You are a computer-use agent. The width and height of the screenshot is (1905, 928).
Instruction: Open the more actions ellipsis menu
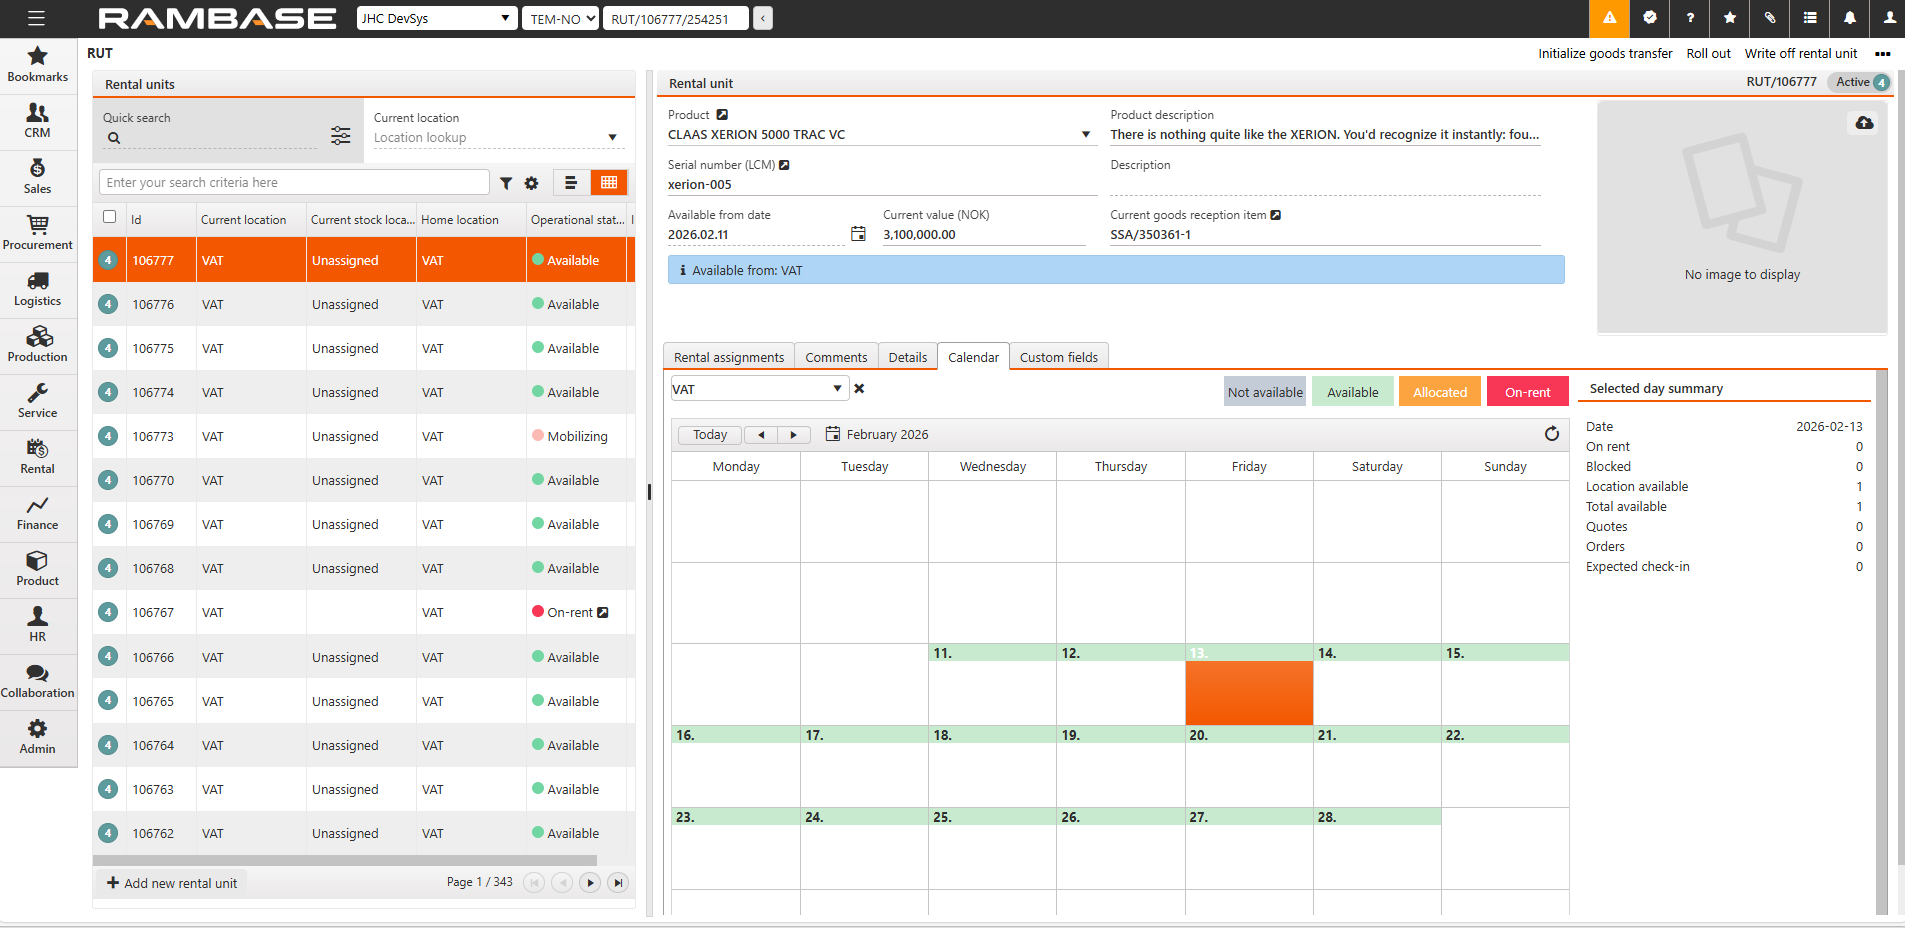[x=1883, y=54]
